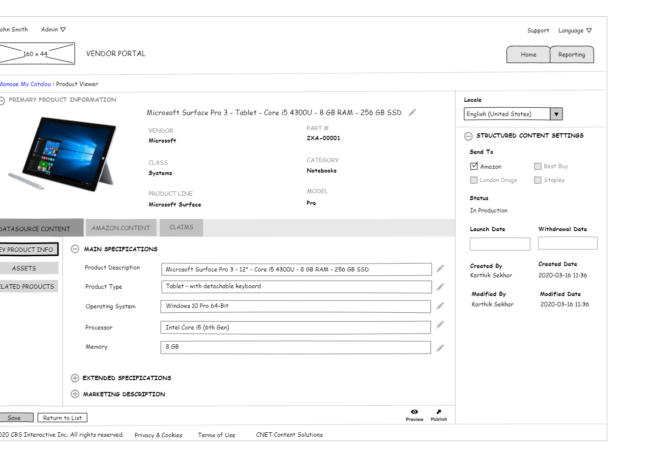Open the Locale dropdown arrow
This screenshot has width=653, height=450.
556,114
